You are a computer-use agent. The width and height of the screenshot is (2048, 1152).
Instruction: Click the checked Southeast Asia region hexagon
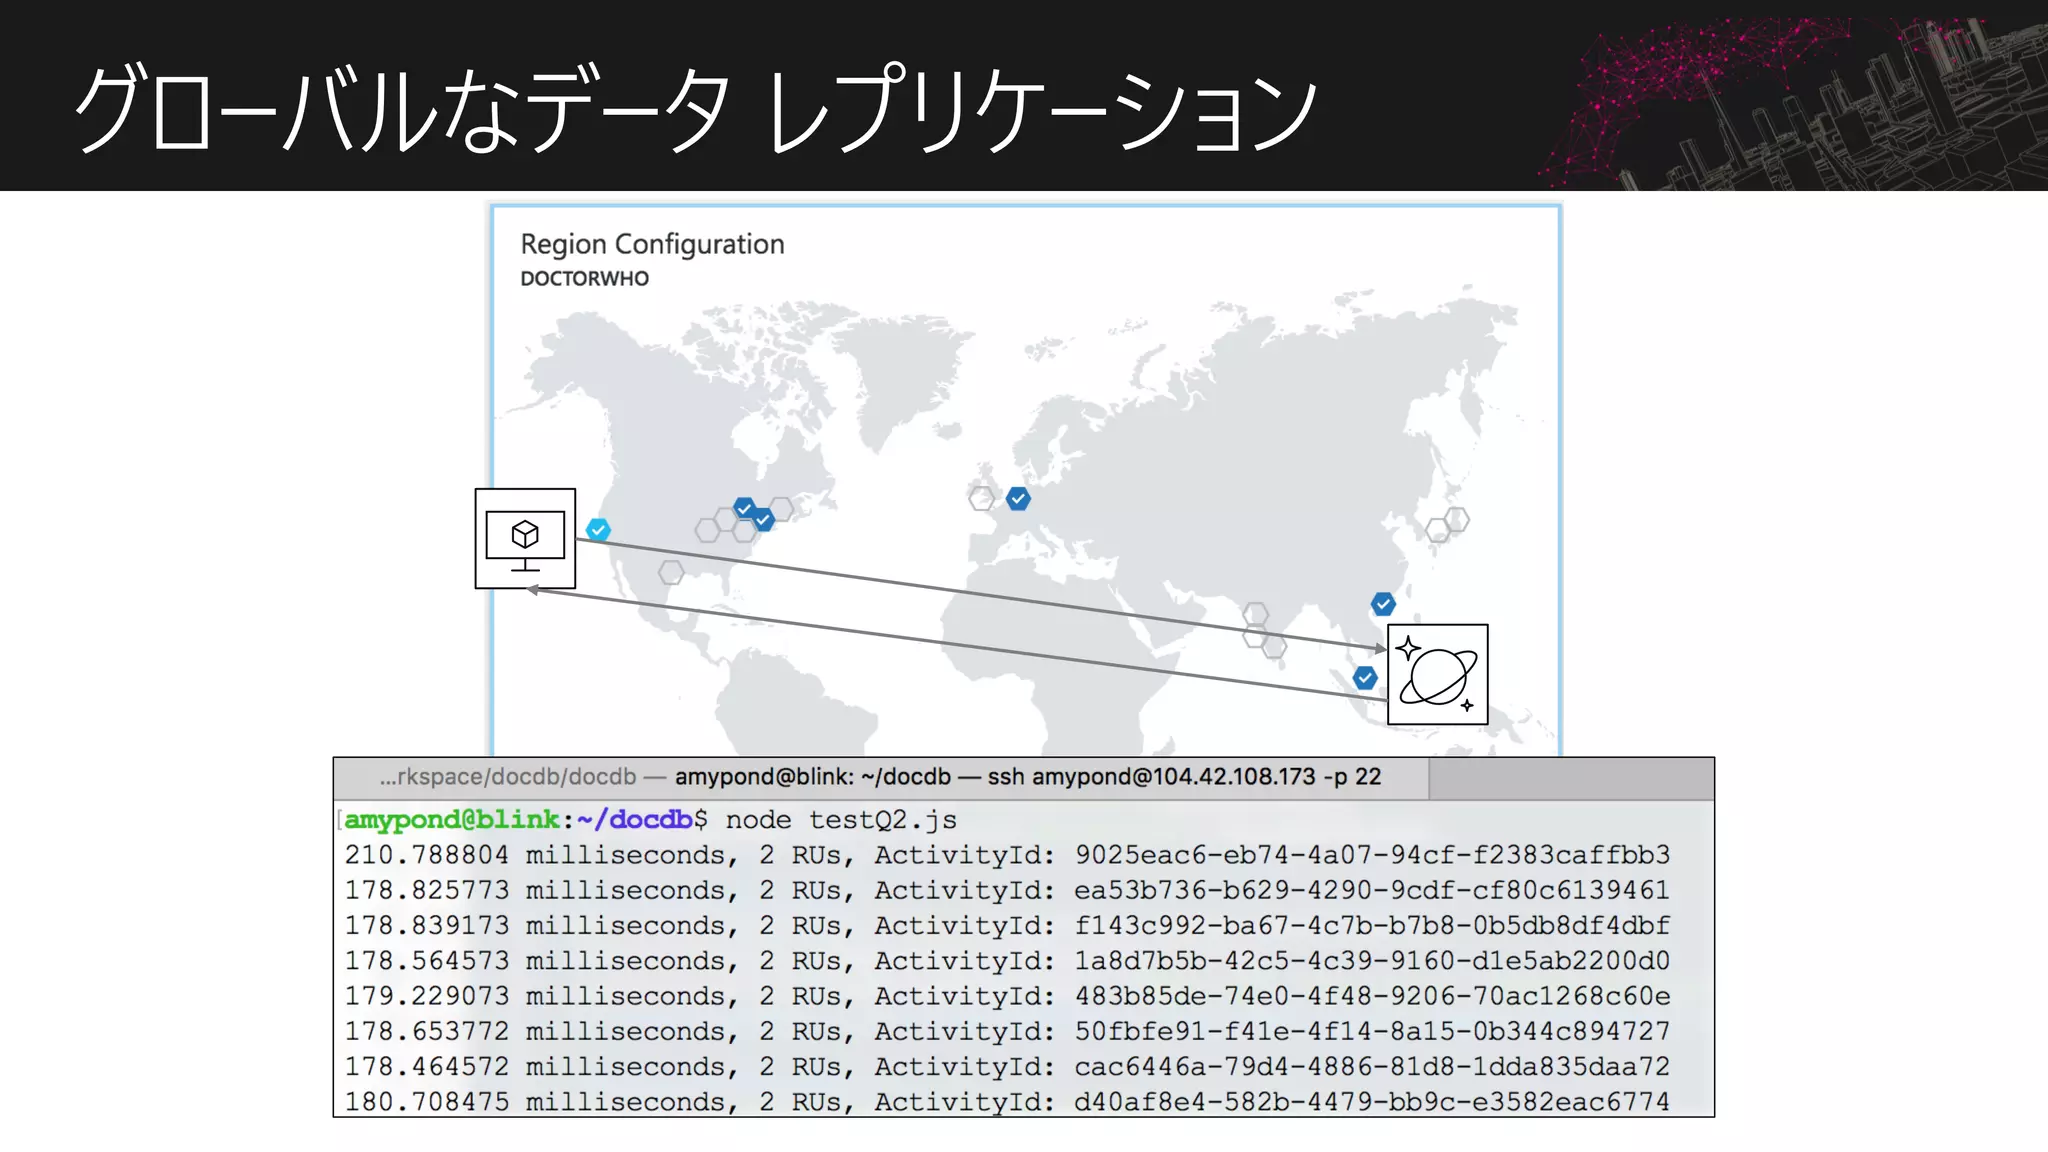pos(1365,678)
